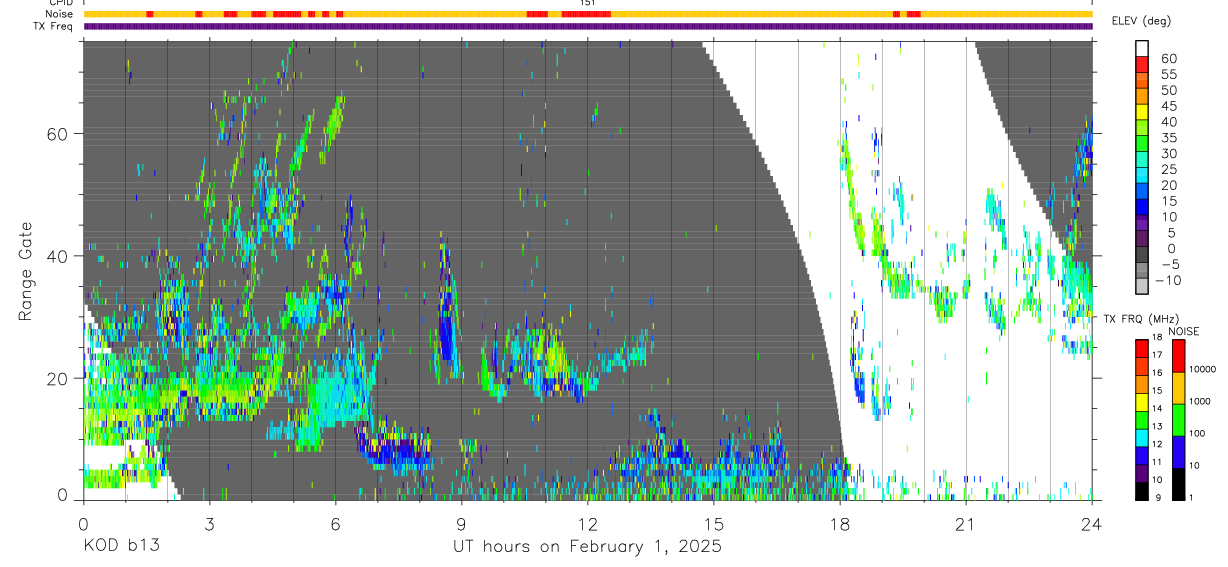Click the '3' tick on UT hours axis
Viewport: 1228px width, 567px height.
coord(210,523)
